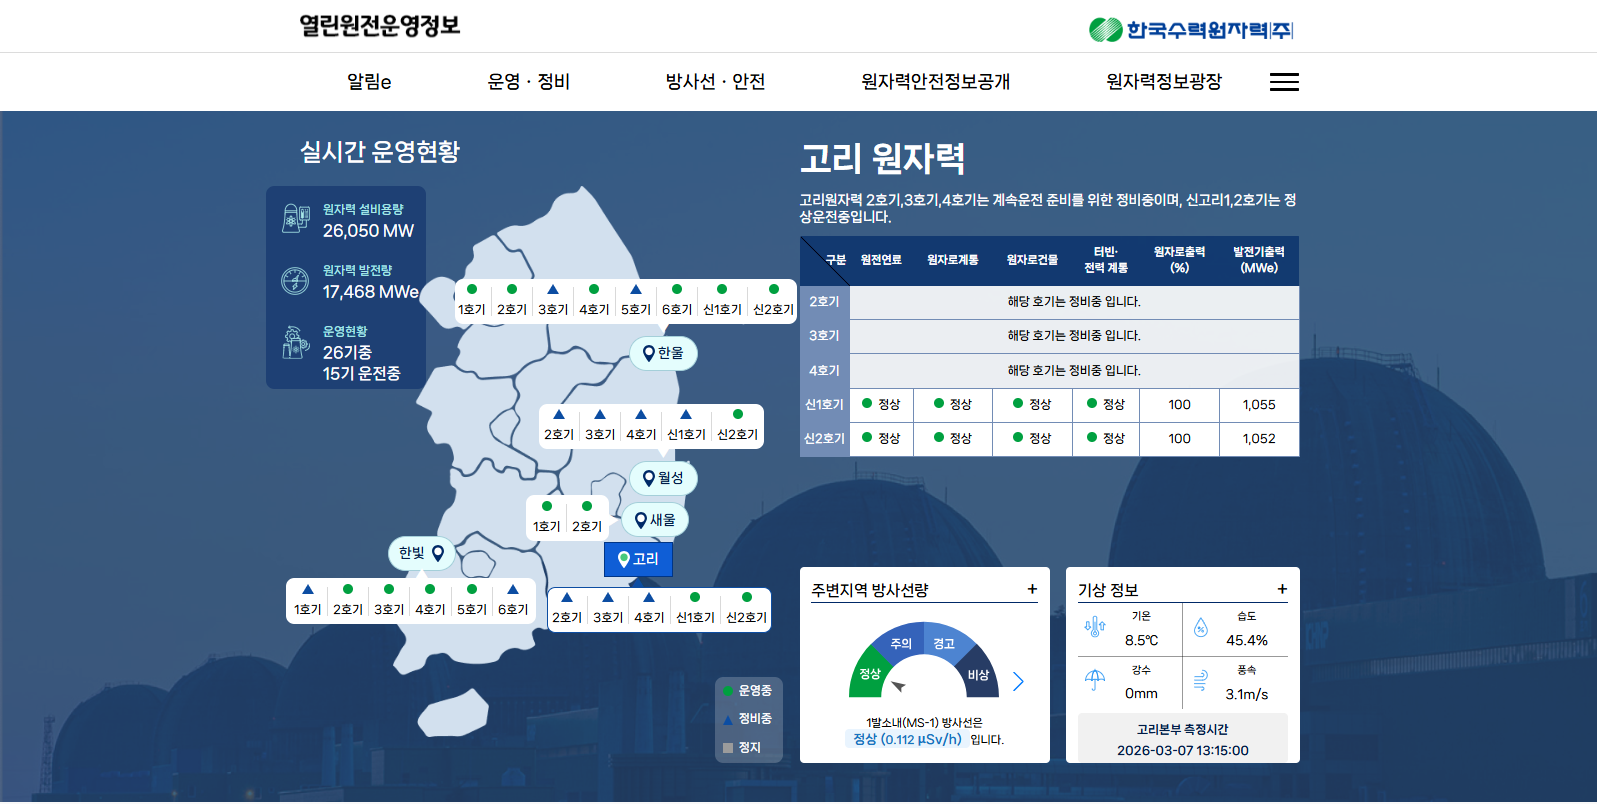Click the 실시간 운영현황 heading

[380, 152]
